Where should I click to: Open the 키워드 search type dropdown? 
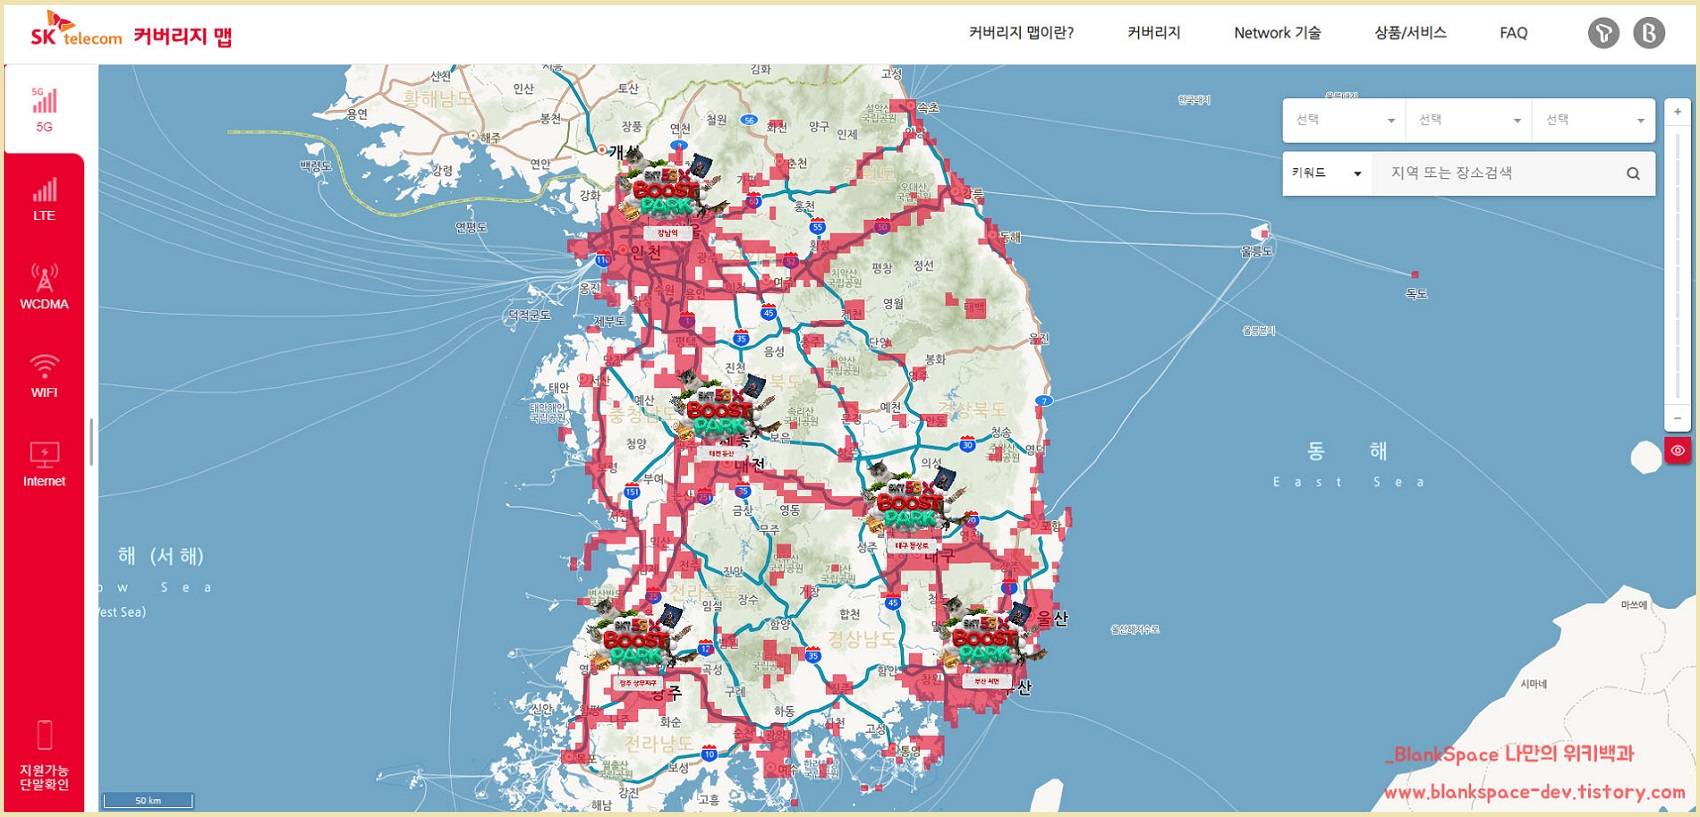1327,173
